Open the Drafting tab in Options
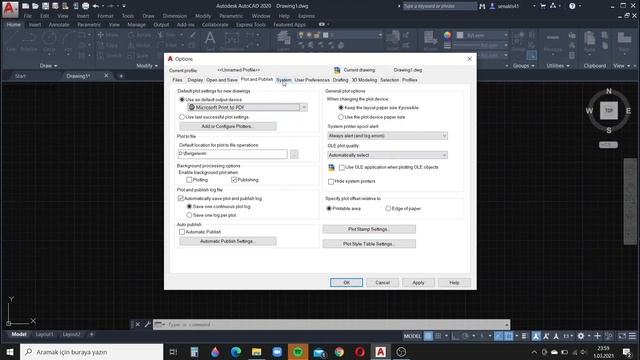Image resolution: width=640 pixels, height=360 pixels. (340, 80)
